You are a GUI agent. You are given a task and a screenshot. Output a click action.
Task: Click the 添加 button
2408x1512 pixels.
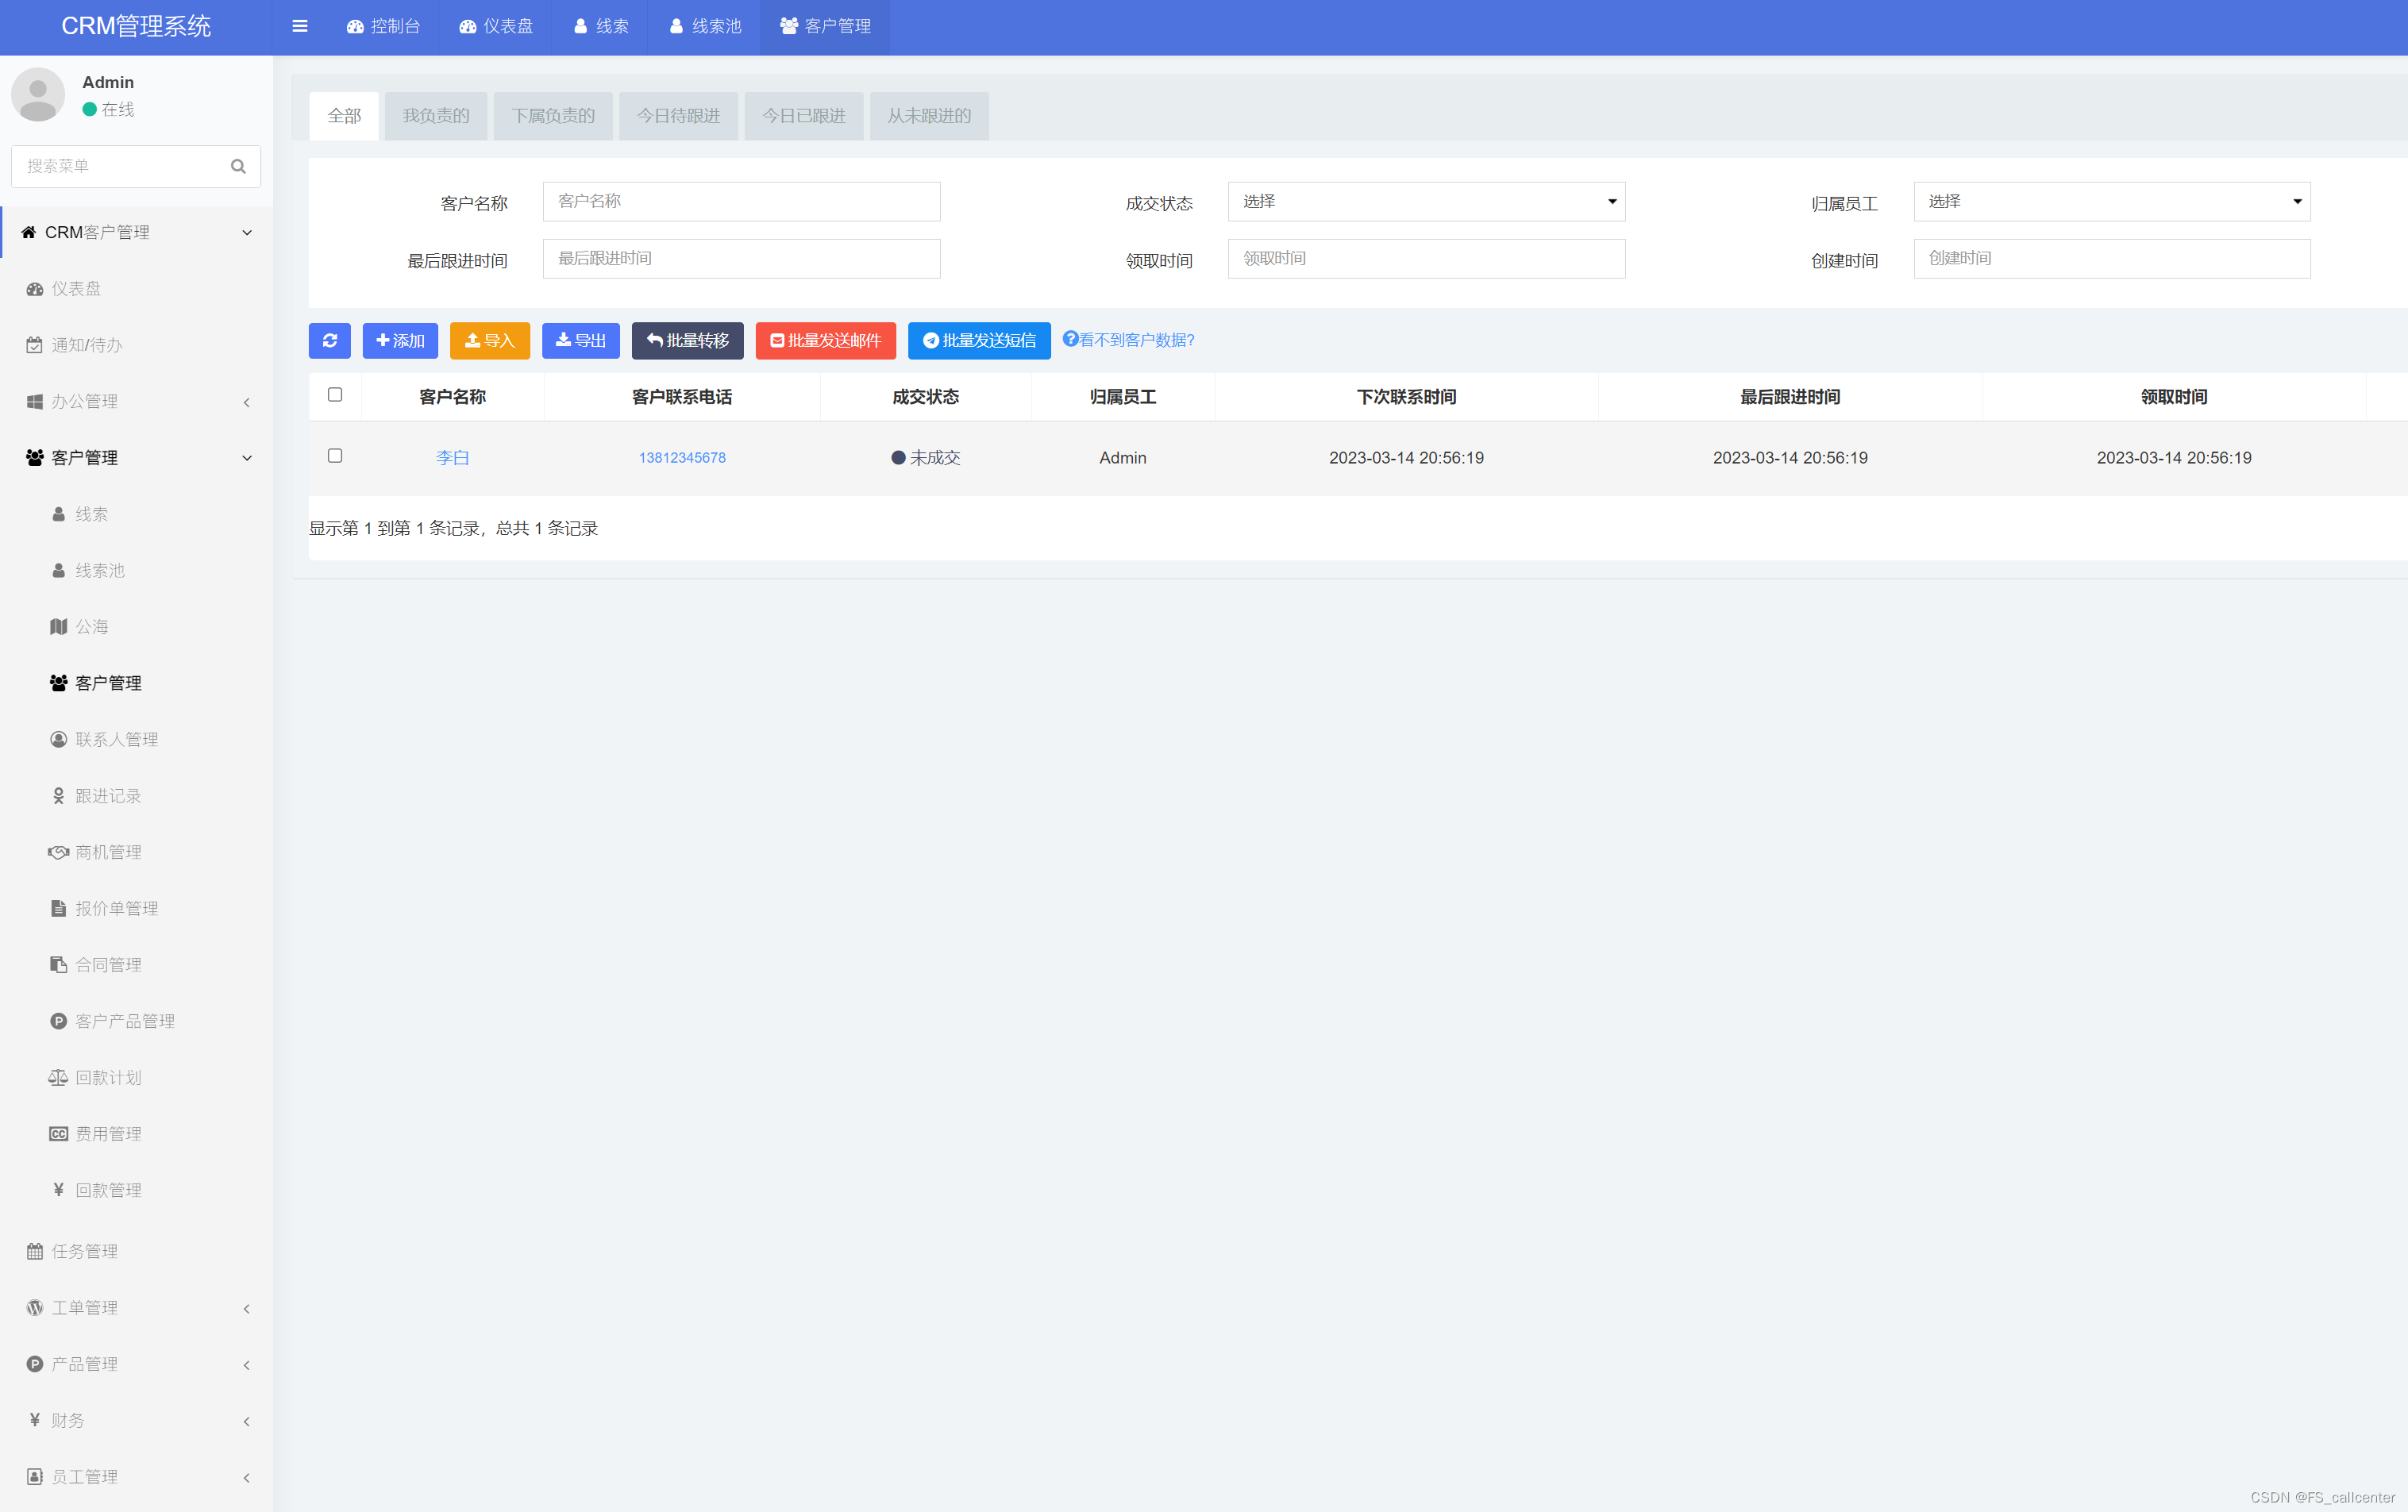(x=400, y=340)
